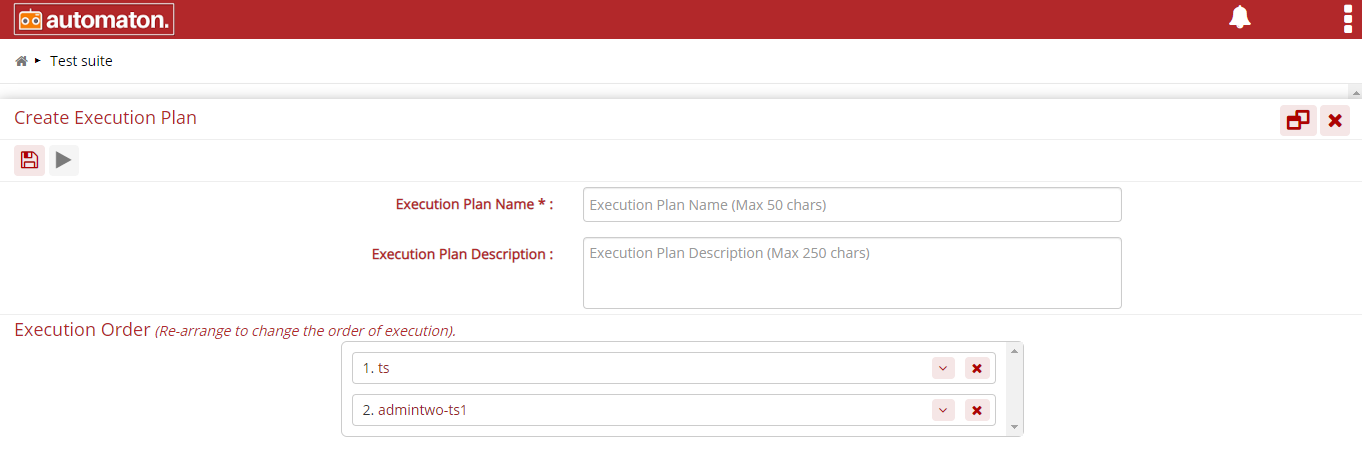Select the 1. ts execution order row

673,368
